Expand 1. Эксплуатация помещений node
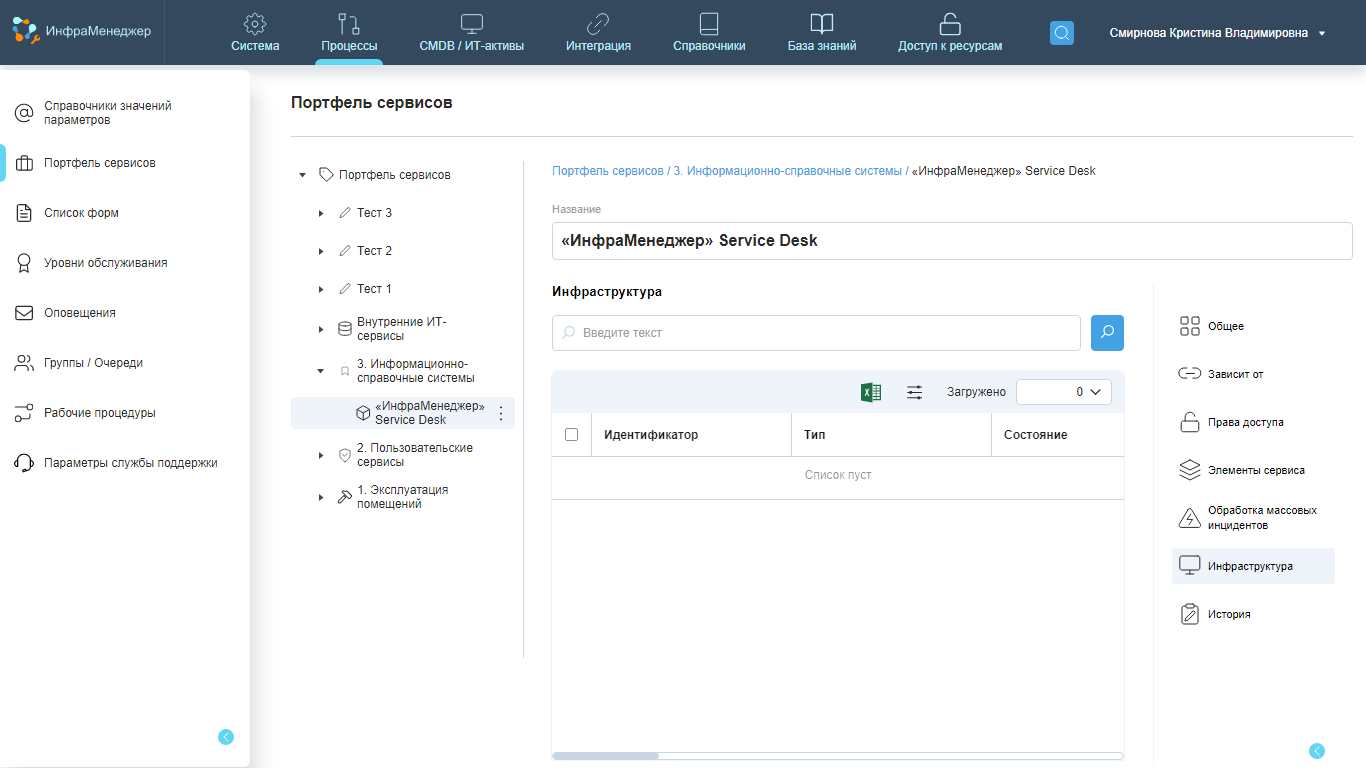1366x768 pixels. pyautogui.click(x=321, y=497)
